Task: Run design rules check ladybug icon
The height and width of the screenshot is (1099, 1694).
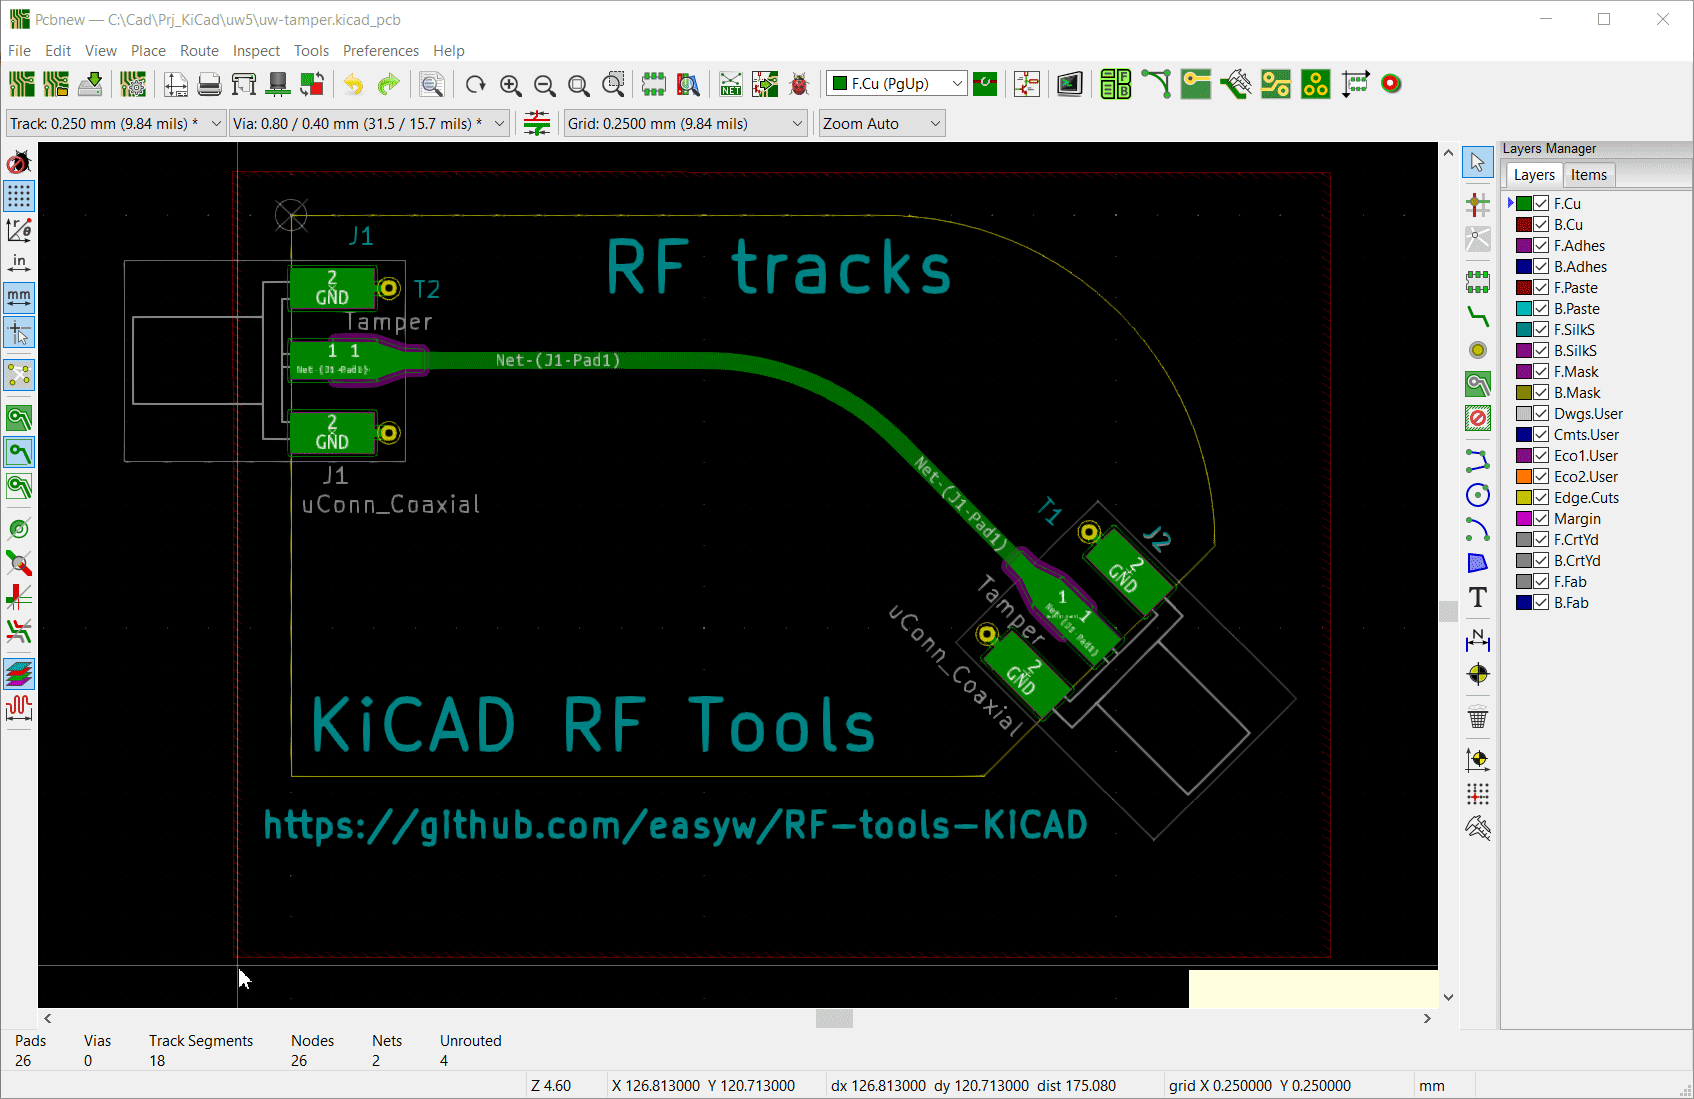Action: coord(799,85)
